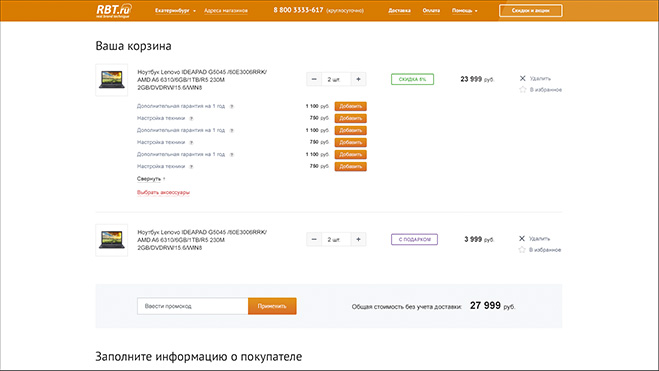The image size is (659, 371).
Task: Add first Настройка техники service for 750 руб
Action: (351, 118)
